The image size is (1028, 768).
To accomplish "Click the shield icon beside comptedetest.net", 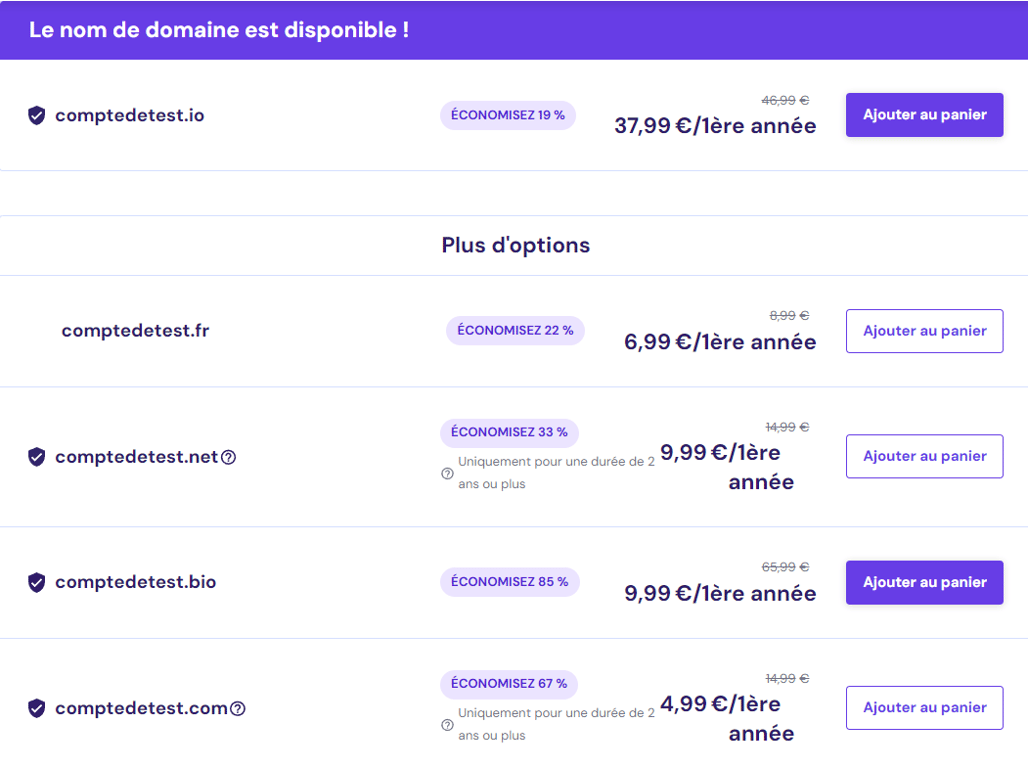I will 36,457.
